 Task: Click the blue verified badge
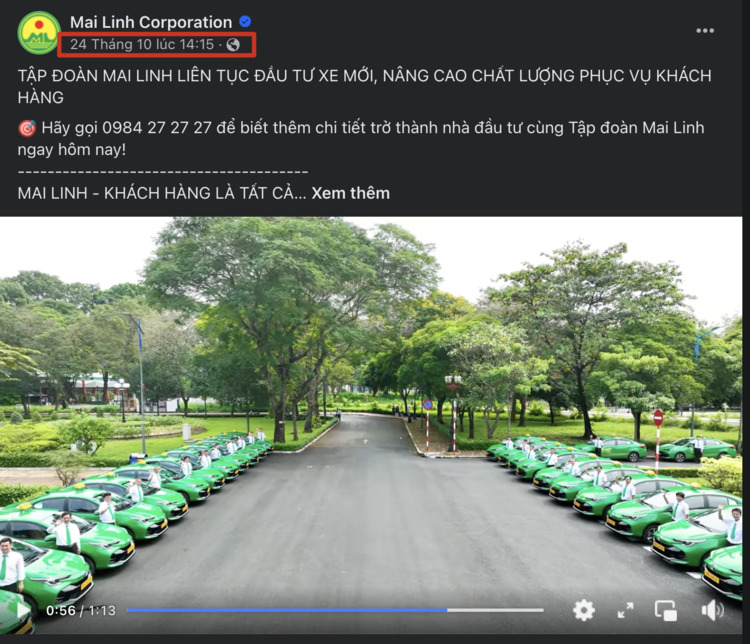click(x=245, y=22)
